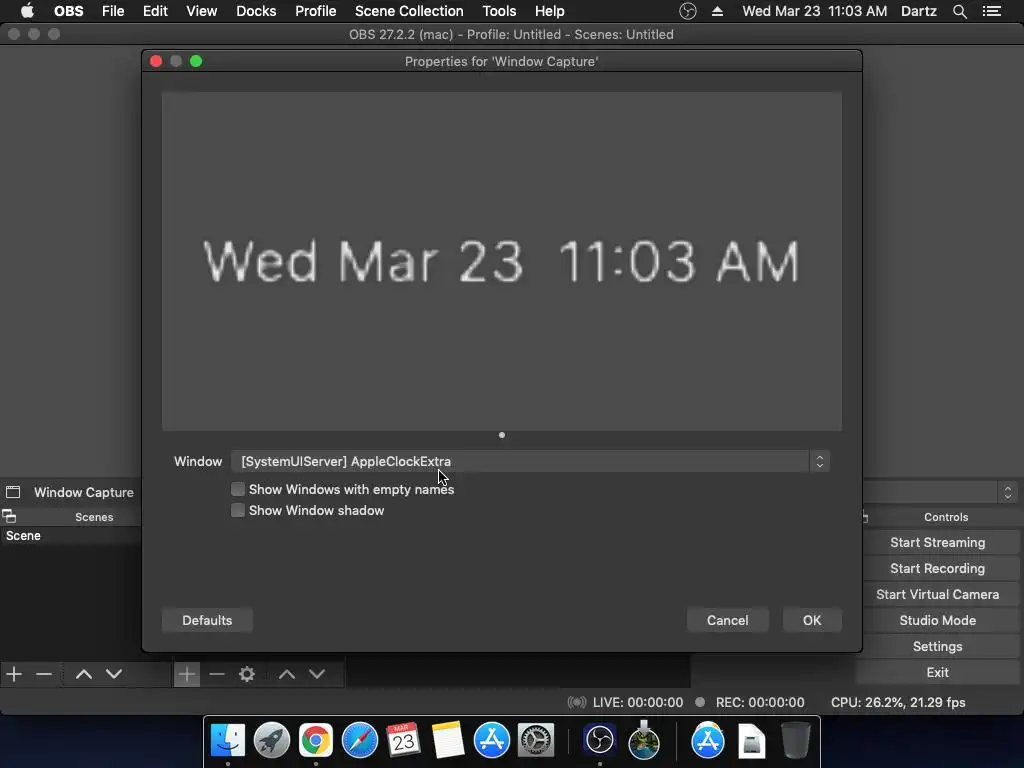This screenshot has width=1024, height=768.
Task: Click Start Recording in Controls
Action: [937, 568]
